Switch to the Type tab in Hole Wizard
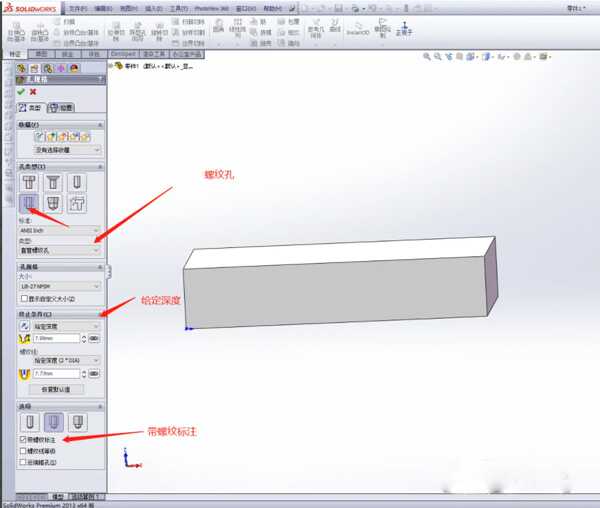Image resolution: width=600 pixels, height=508 pixels. pyautogui.click(x=31, y=108)
